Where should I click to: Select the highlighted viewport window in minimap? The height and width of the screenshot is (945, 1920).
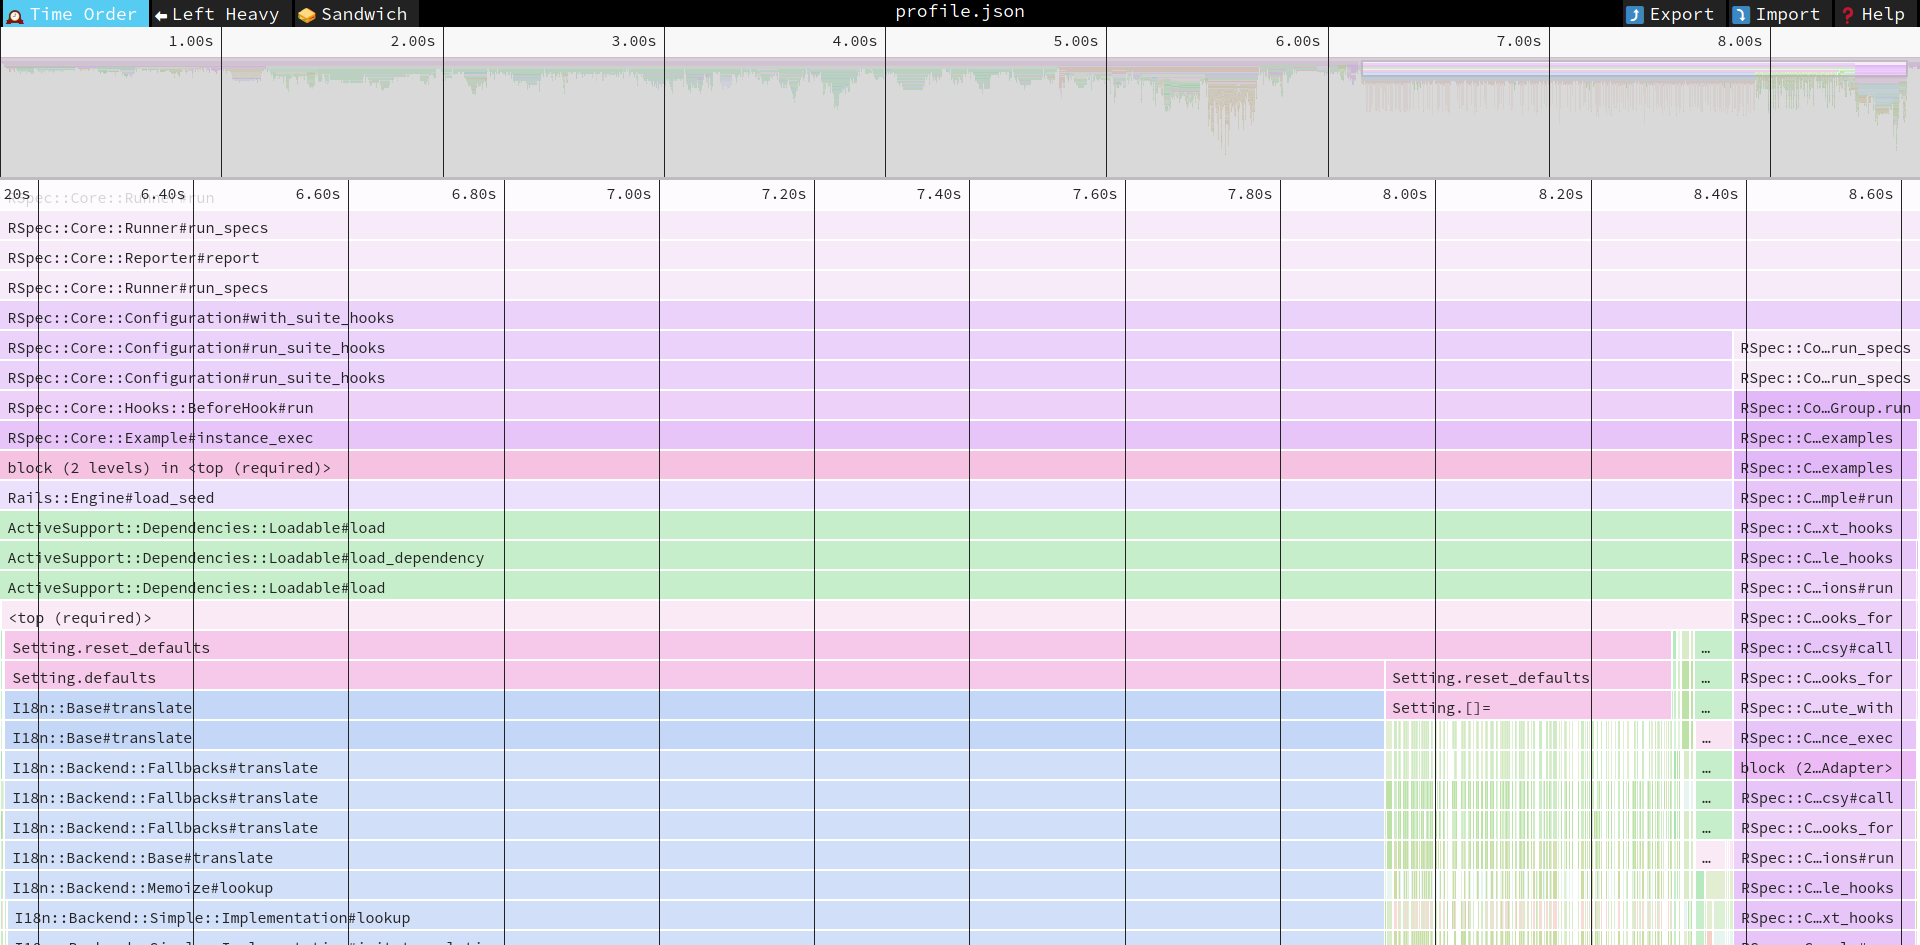tap(1633, 69)
